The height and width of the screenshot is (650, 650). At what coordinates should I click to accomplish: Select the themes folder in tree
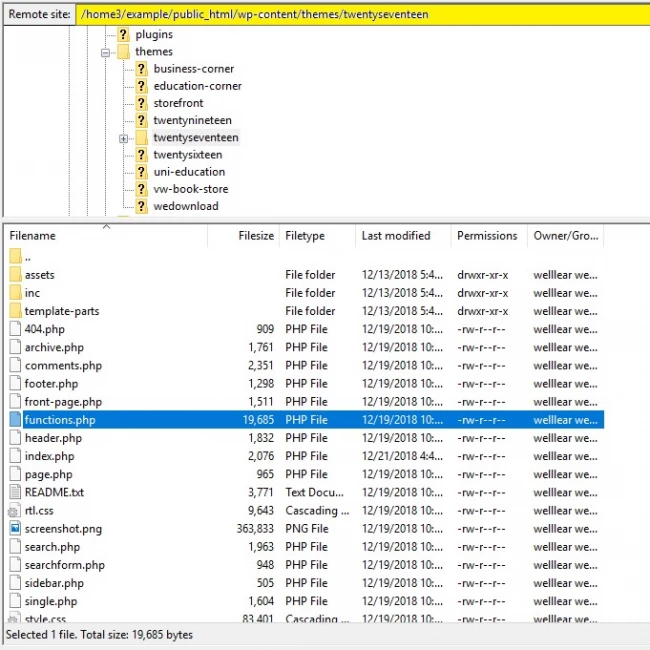(x=154, y=51)
